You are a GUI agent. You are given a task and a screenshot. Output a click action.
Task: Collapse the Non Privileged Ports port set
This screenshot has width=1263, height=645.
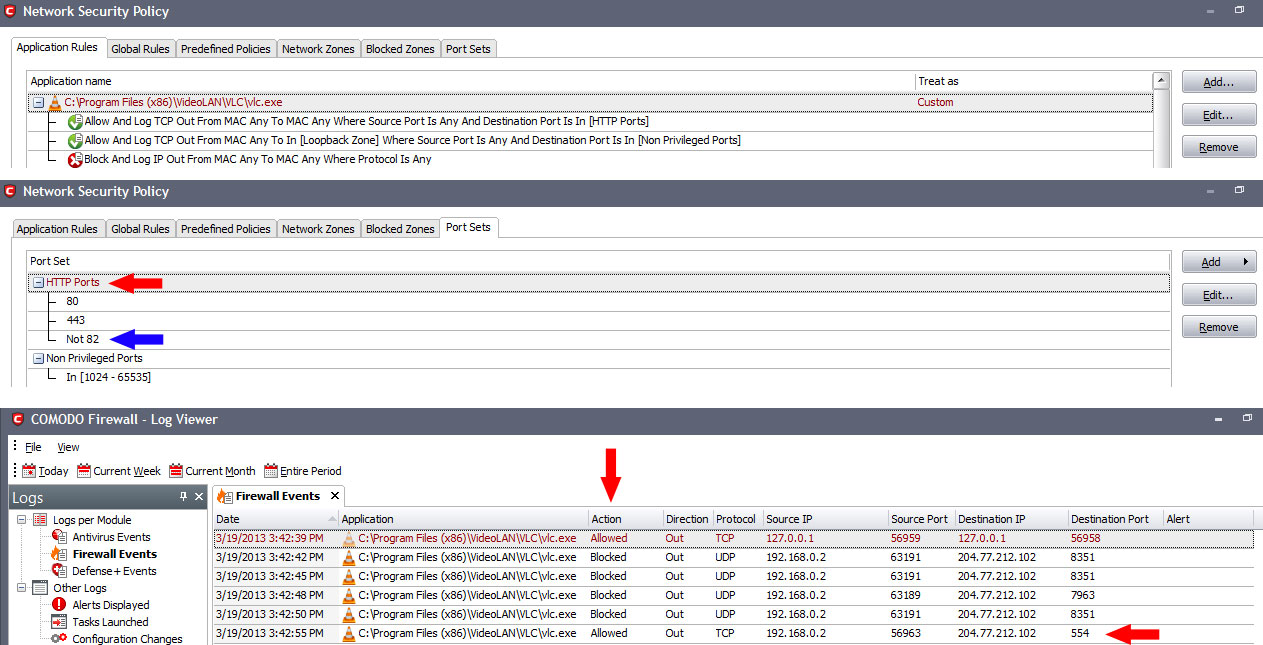(38, 358)
